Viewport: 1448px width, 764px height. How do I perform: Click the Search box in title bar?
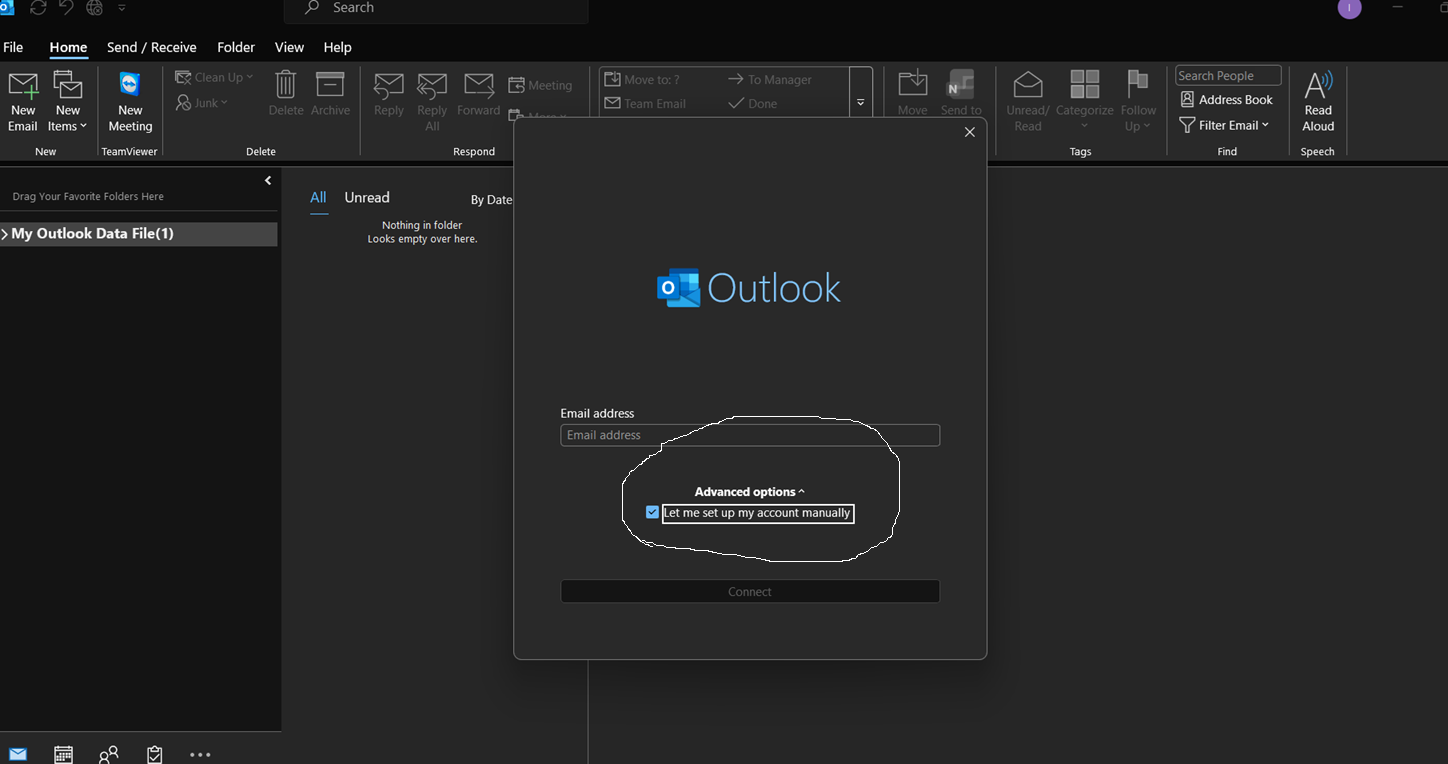point(436,9)
